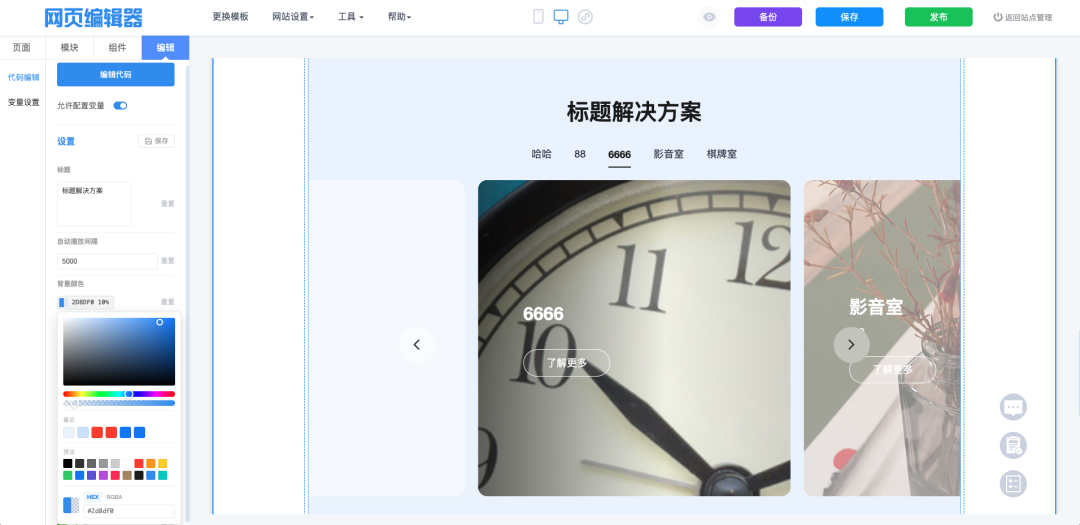Select the 88 carousel tab
Viewport: 1080px width, 525px height.
tap(580, 154)
